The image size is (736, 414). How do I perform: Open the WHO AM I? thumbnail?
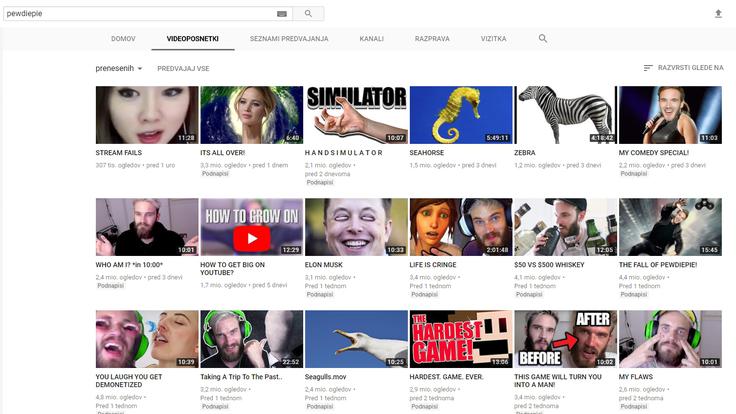click(x=147, y=227)
